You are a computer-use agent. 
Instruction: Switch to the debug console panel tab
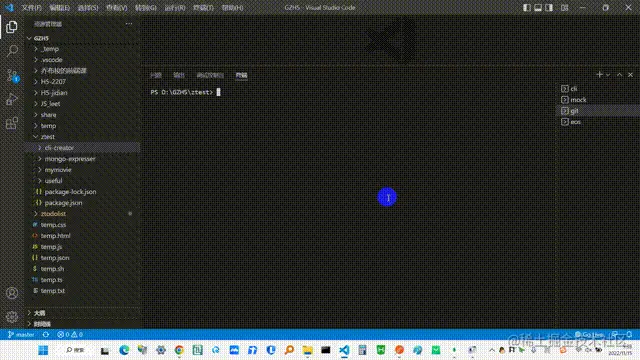coord(210,75)
